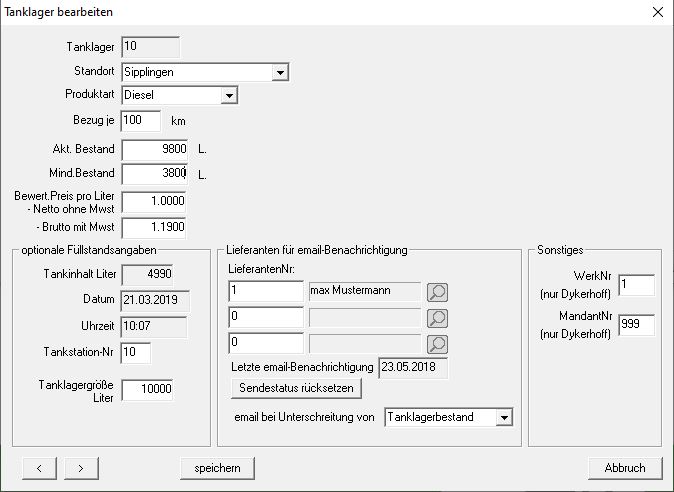Click the speichern button
The width and height of the screenshot is (674, 492).
[218, 468]
